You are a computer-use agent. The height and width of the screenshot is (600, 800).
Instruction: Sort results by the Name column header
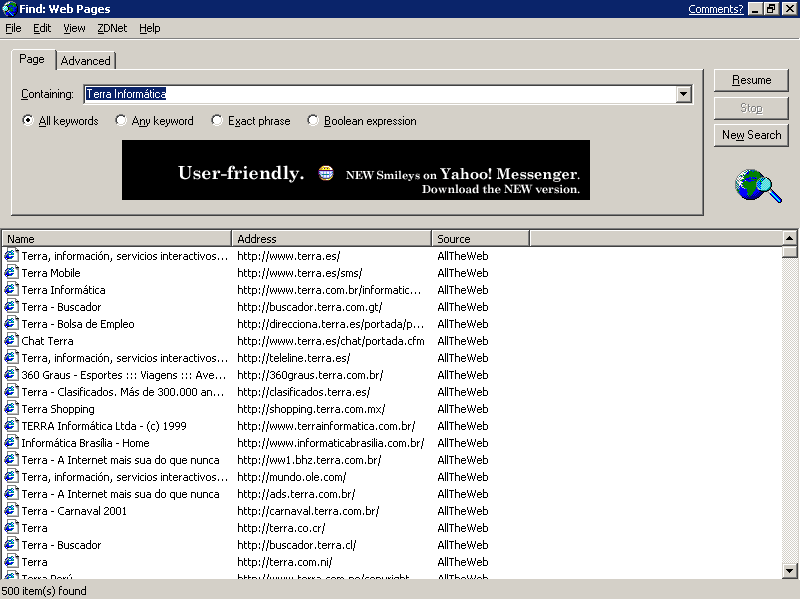point(117,239)
